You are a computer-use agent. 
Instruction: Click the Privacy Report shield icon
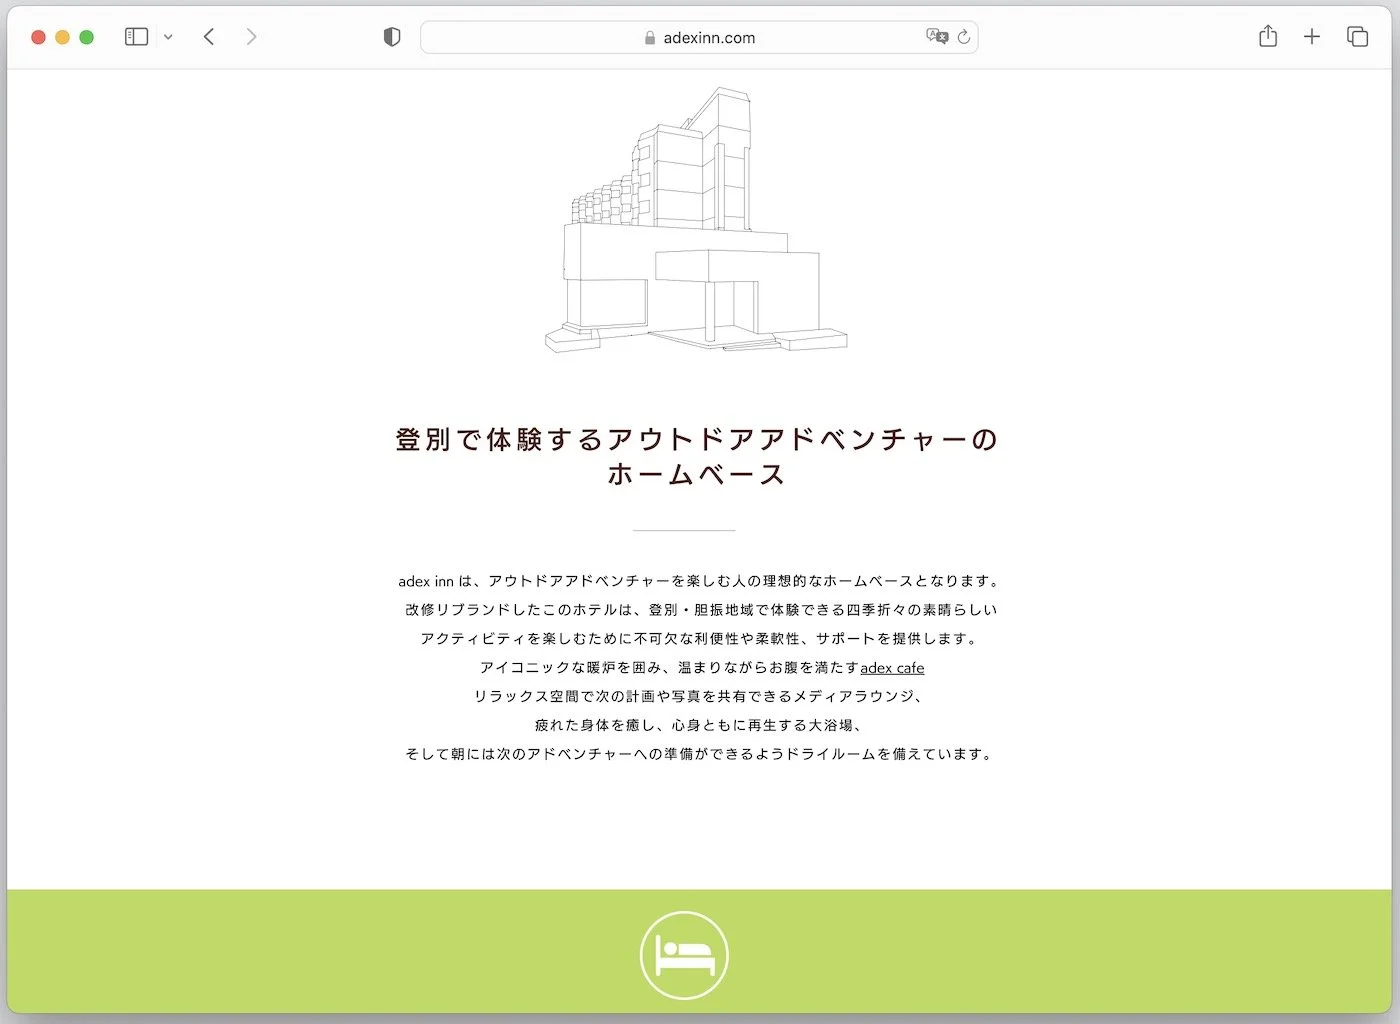(392, 36)
